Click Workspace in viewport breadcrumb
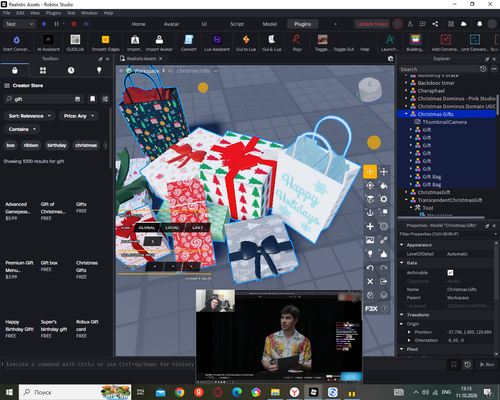The image size is (500, 400). click(x=146, y=71)
